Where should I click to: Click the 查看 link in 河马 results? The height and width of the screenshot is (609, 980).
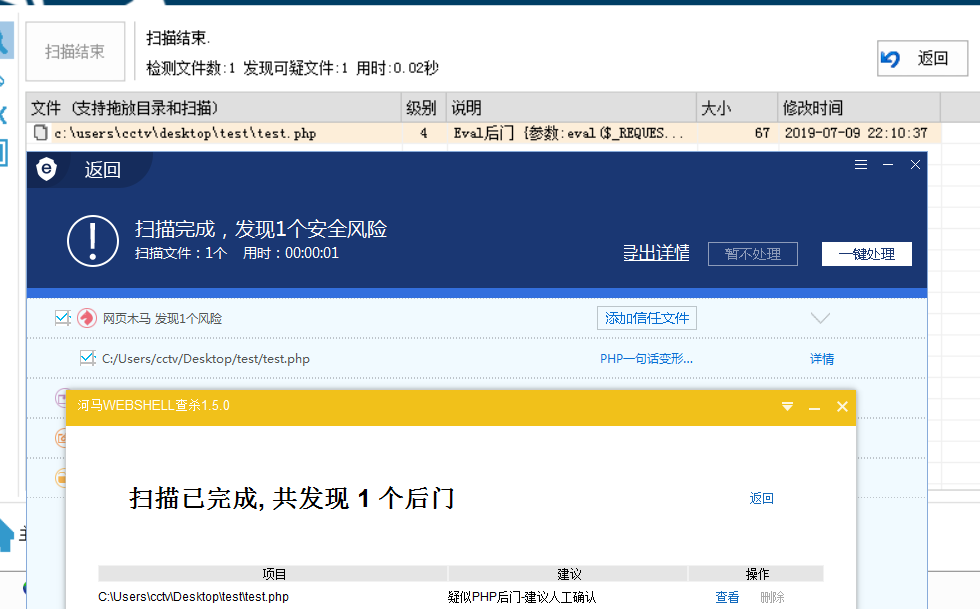[x=727, y=598]
